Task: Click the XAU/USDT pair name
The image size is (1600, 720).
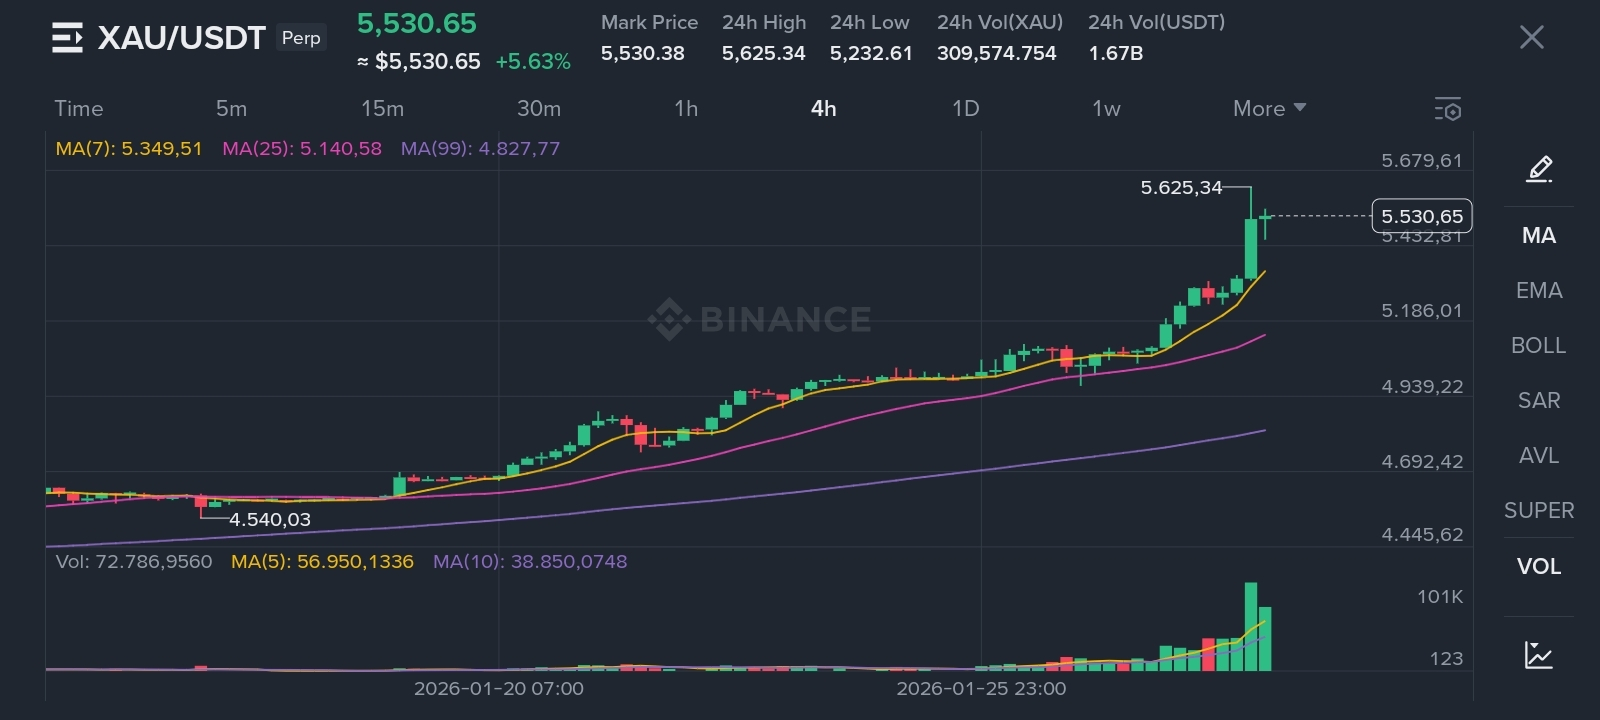Action: (181, 38)
